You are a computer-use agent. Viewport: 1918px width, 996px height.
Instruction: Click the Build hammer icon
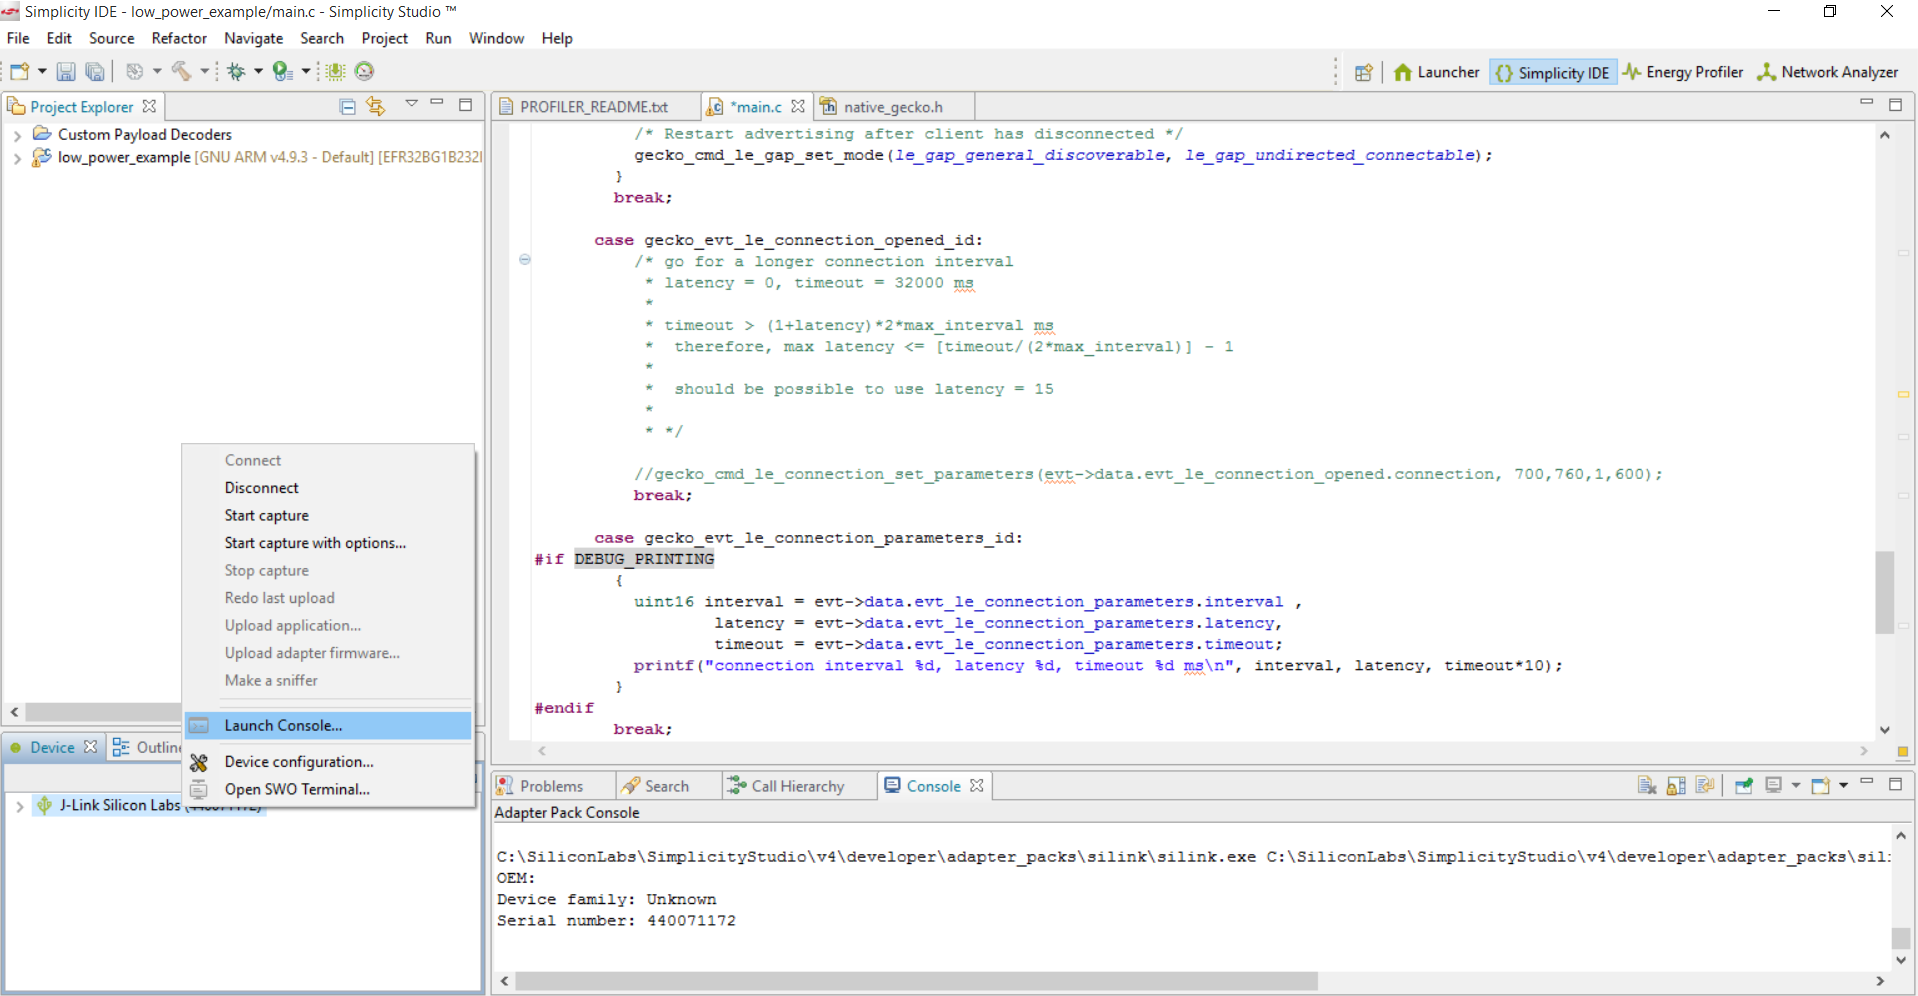tap(181, 71)
